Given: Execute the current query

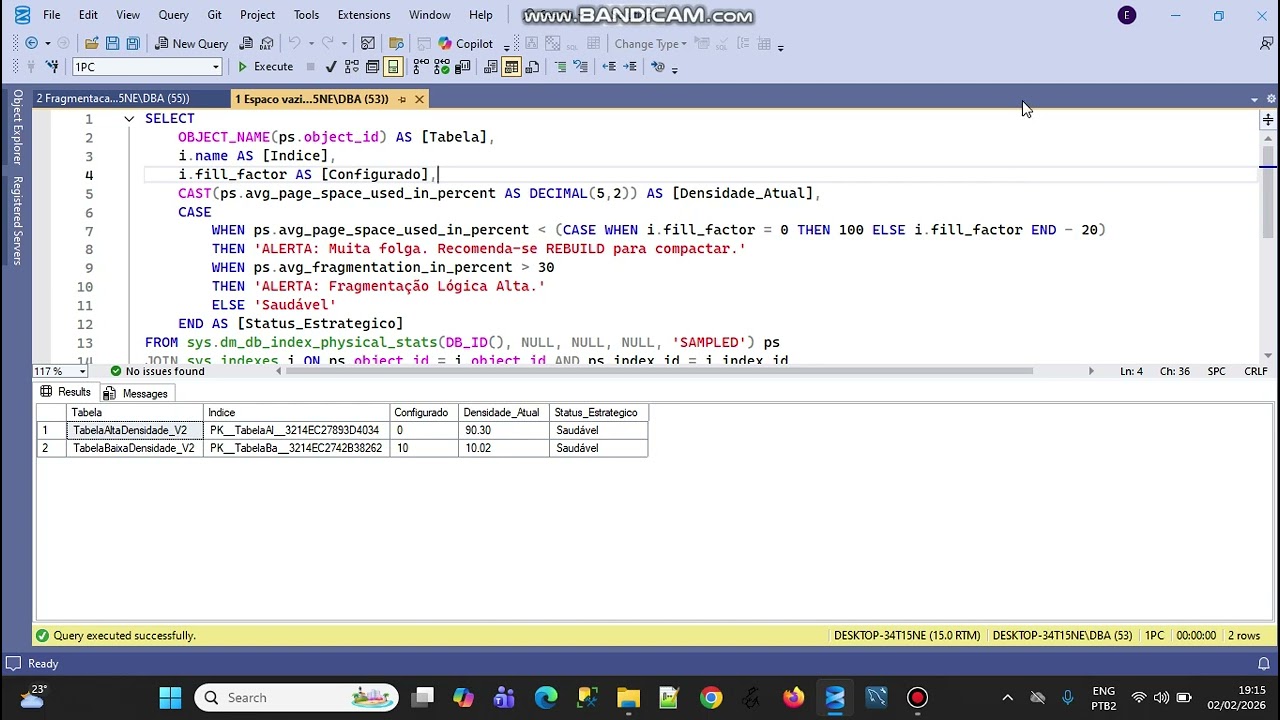Looking at the screenshot, I should [x=265, y=67].
